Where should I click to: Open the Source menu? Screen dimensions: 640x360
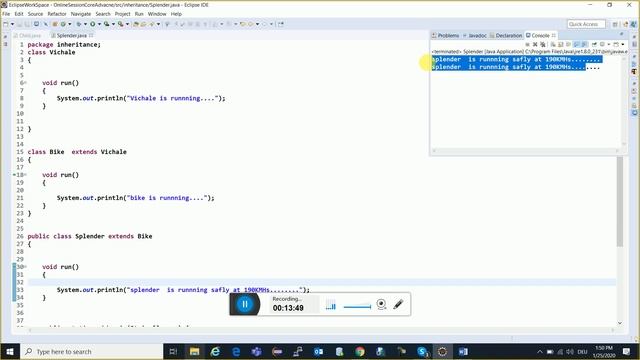pyautogui.click(x=35, y=14)
